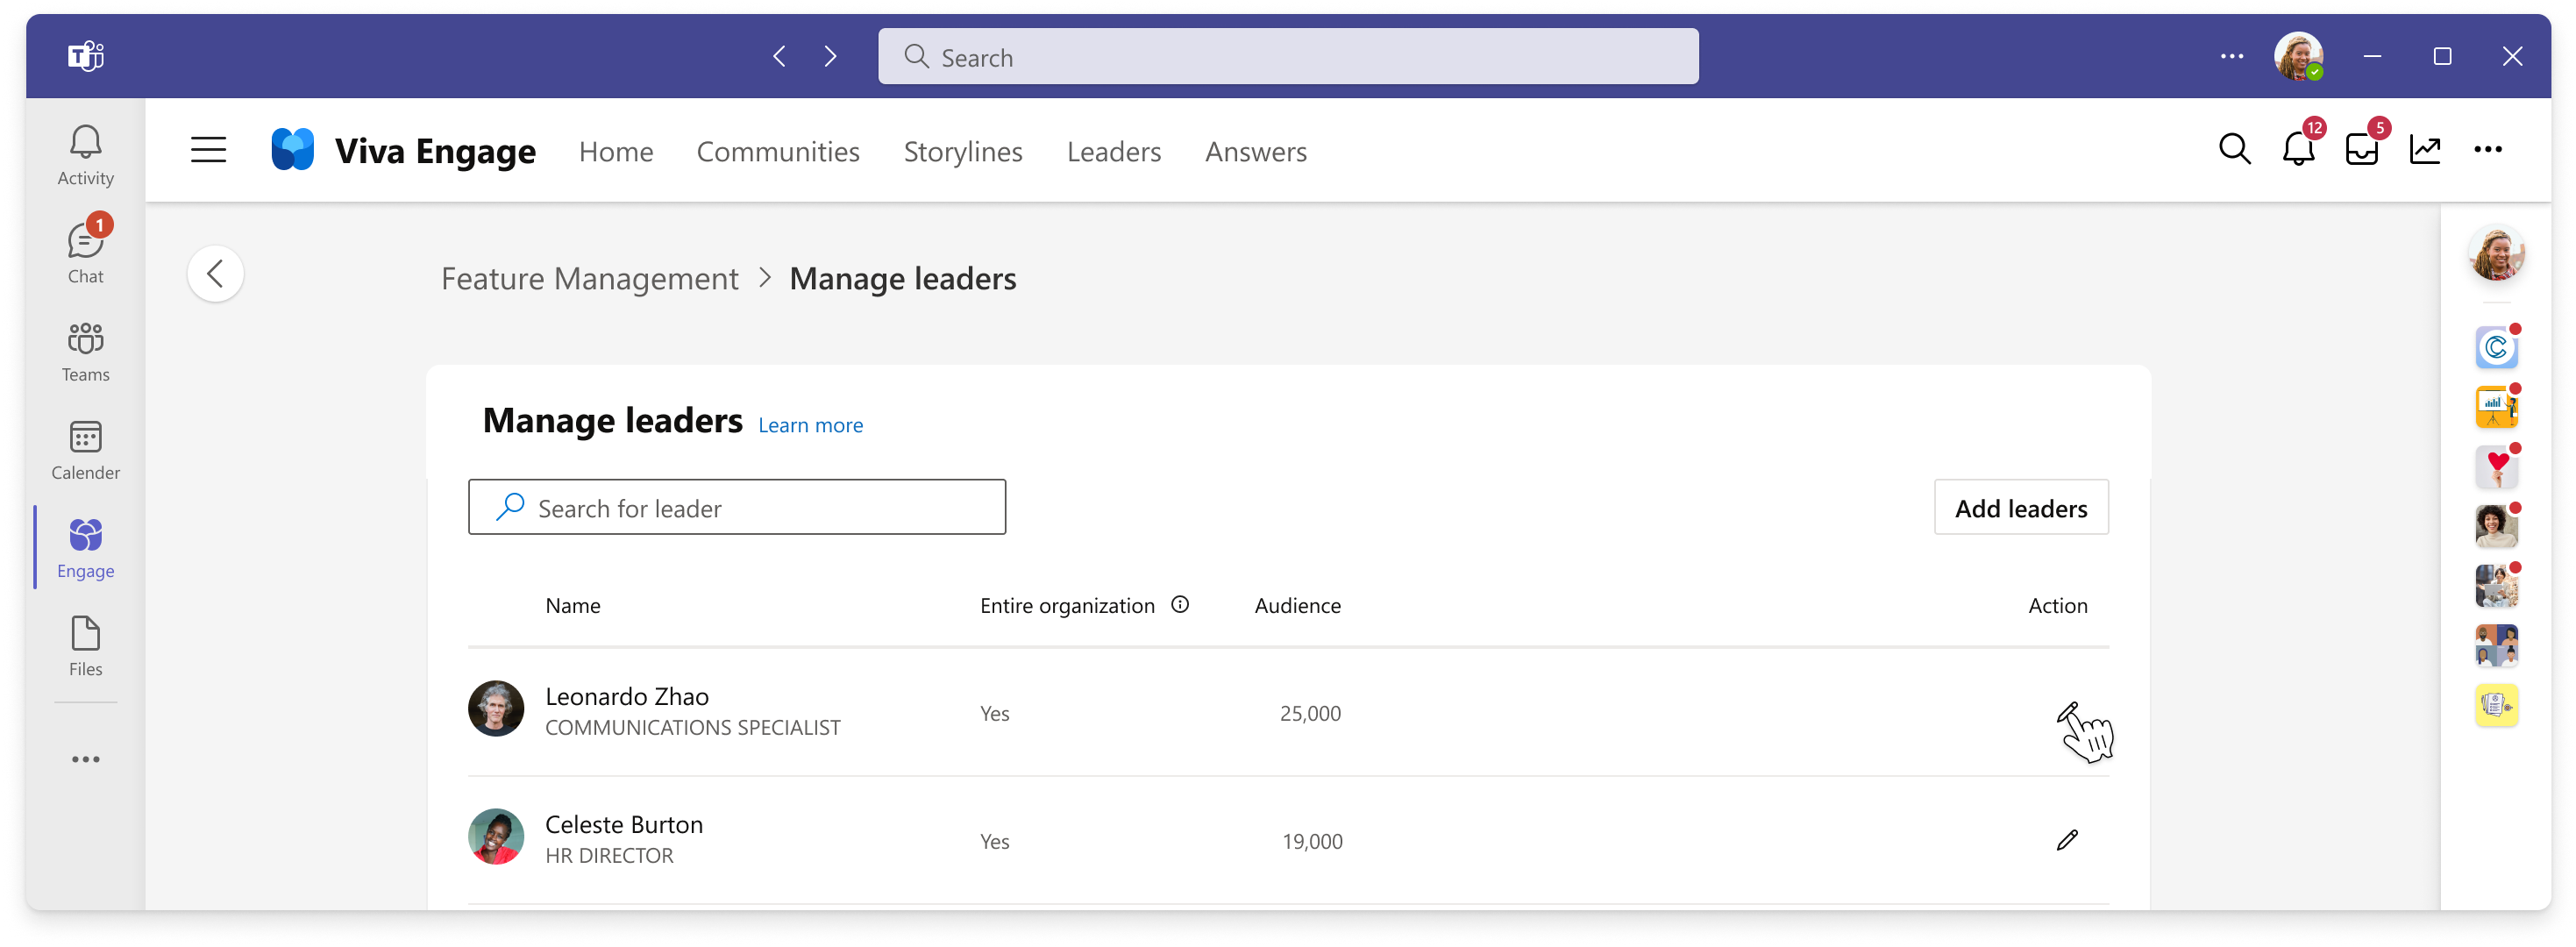Open the illustrated people community thumbnail
The height and width of the screenshot is (947, 2576).
[2496, 645]
